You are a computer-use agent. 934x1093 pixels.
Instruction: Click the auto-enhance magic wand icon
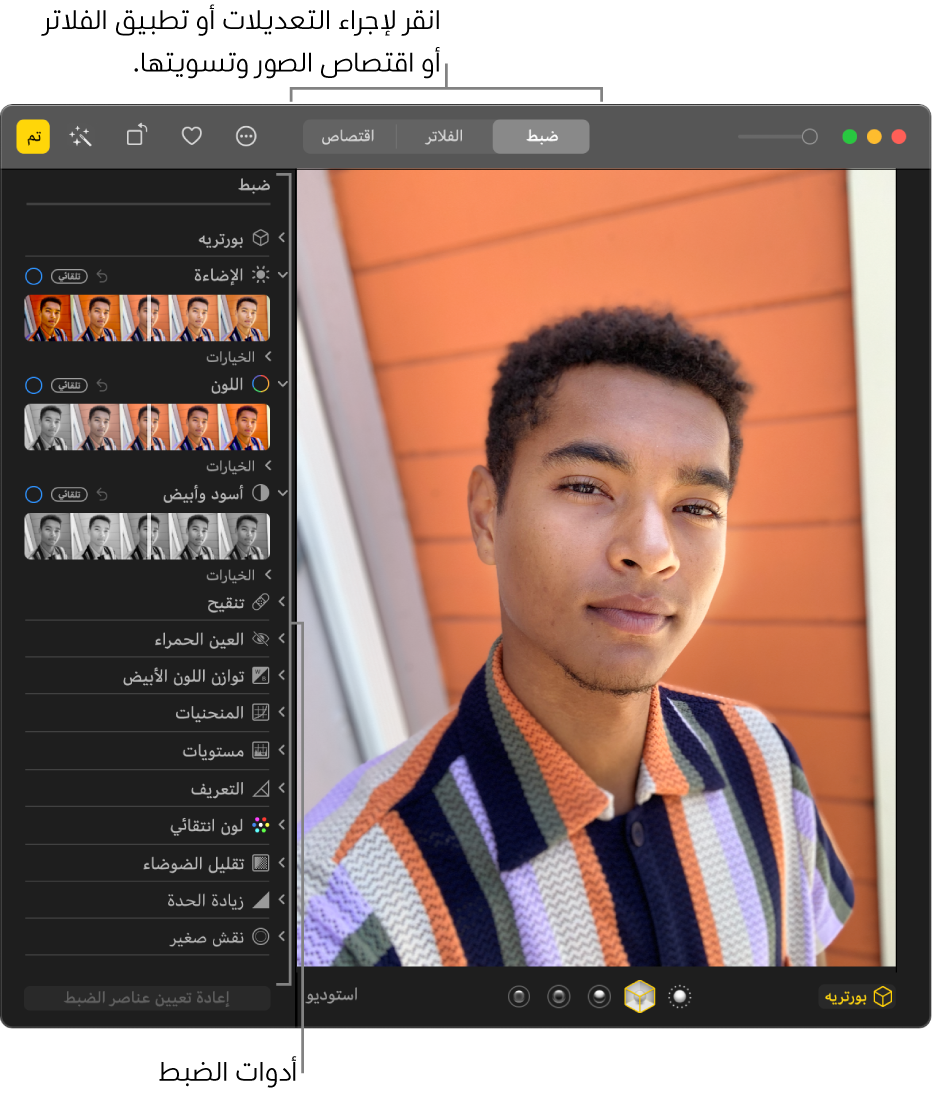(x=81, y=137)
